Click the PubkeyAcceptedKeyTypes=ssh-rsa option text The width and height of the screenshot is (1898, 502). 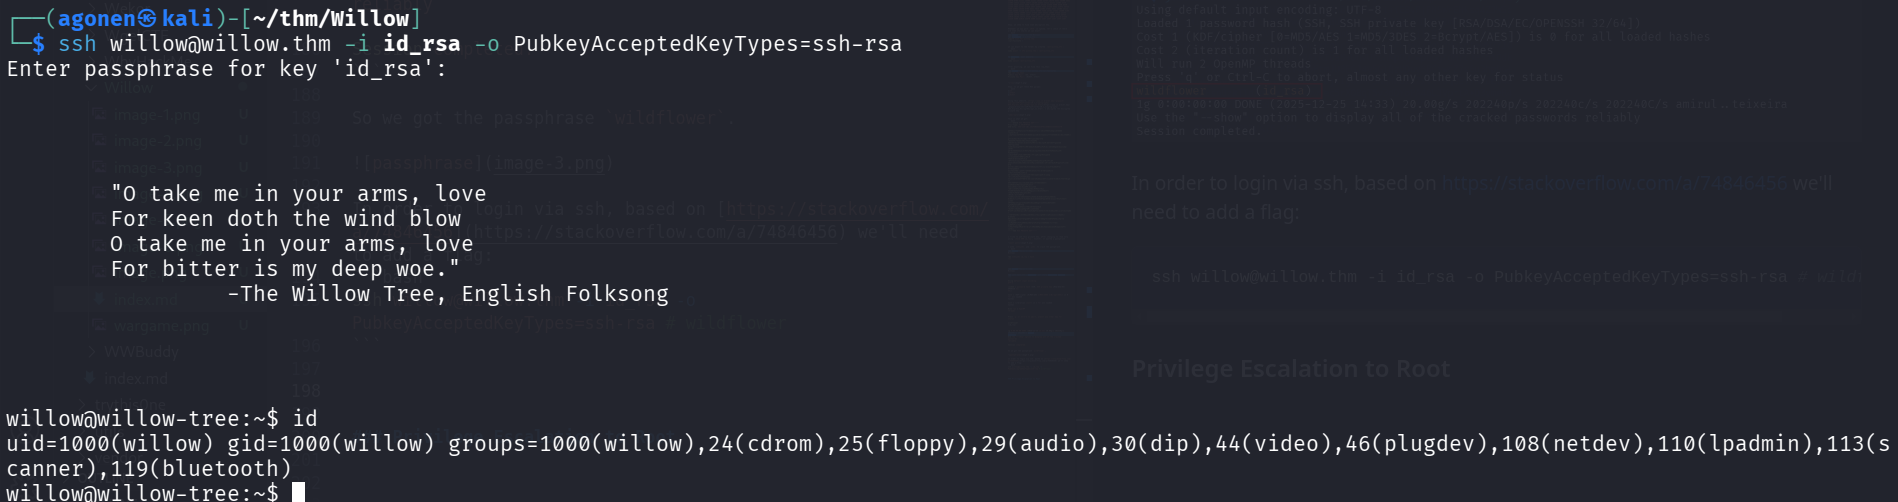pos(707,44)
